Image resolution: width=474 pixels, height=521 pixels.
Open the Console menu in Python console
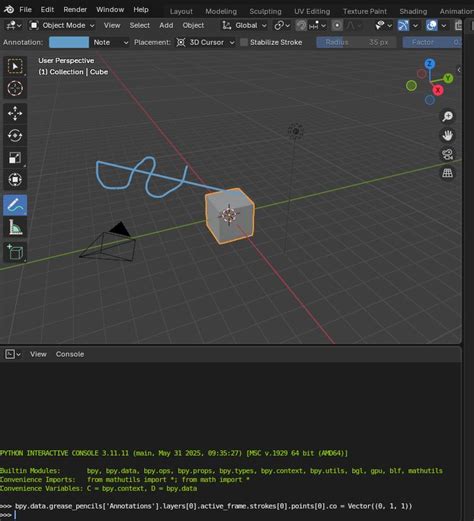[70, 354]
